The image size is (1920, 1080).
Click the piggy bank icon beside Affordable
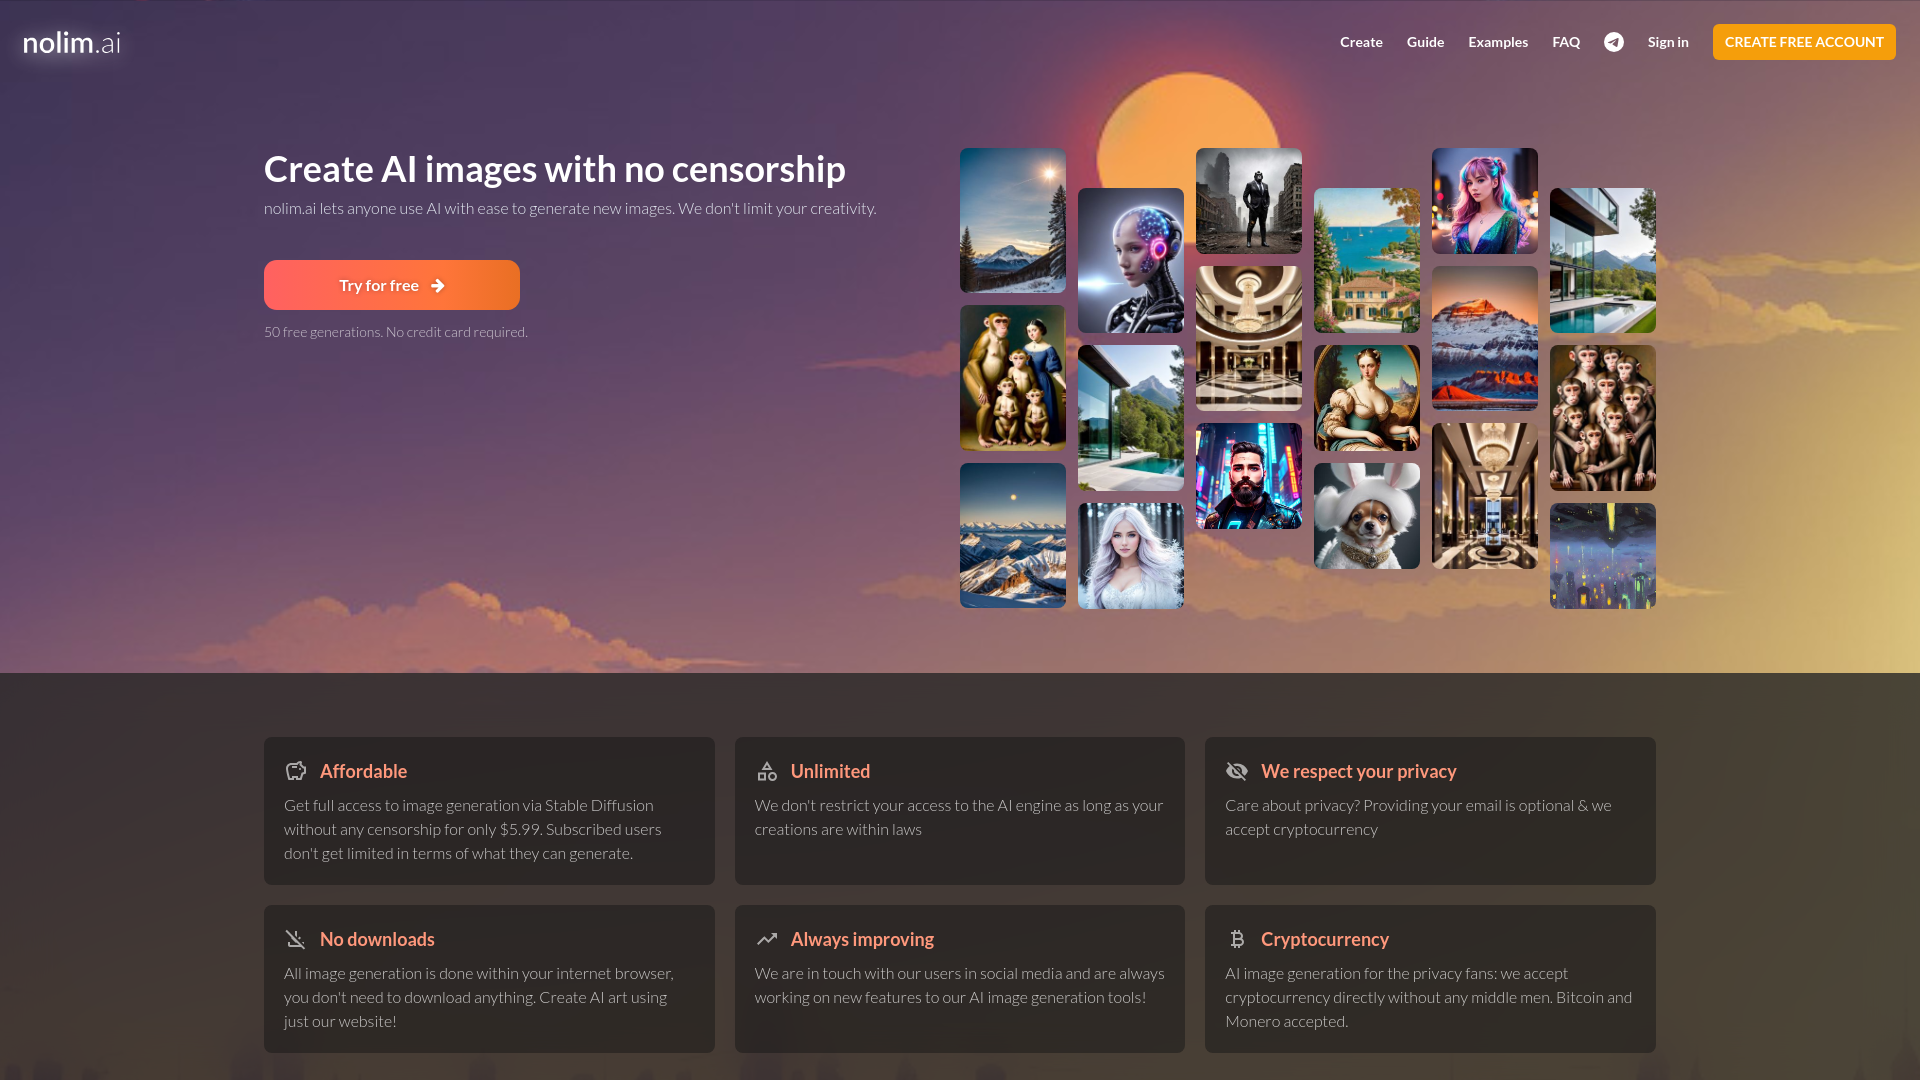[296, 771]
